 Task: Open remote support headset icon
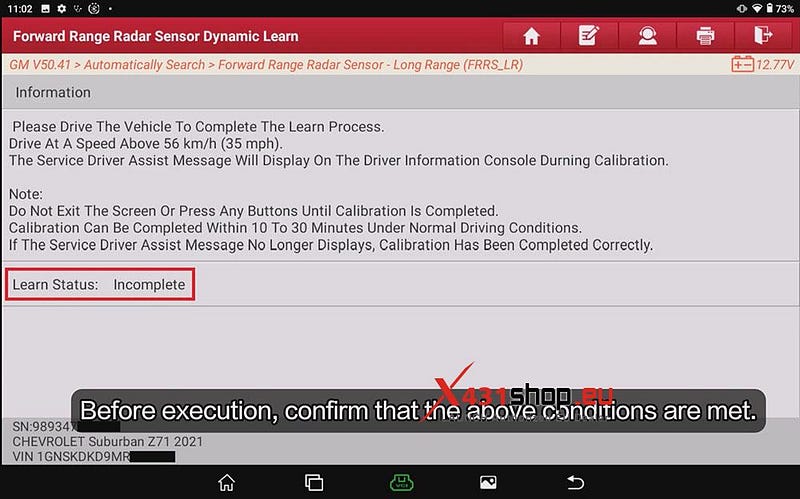[x=647, y=36]
